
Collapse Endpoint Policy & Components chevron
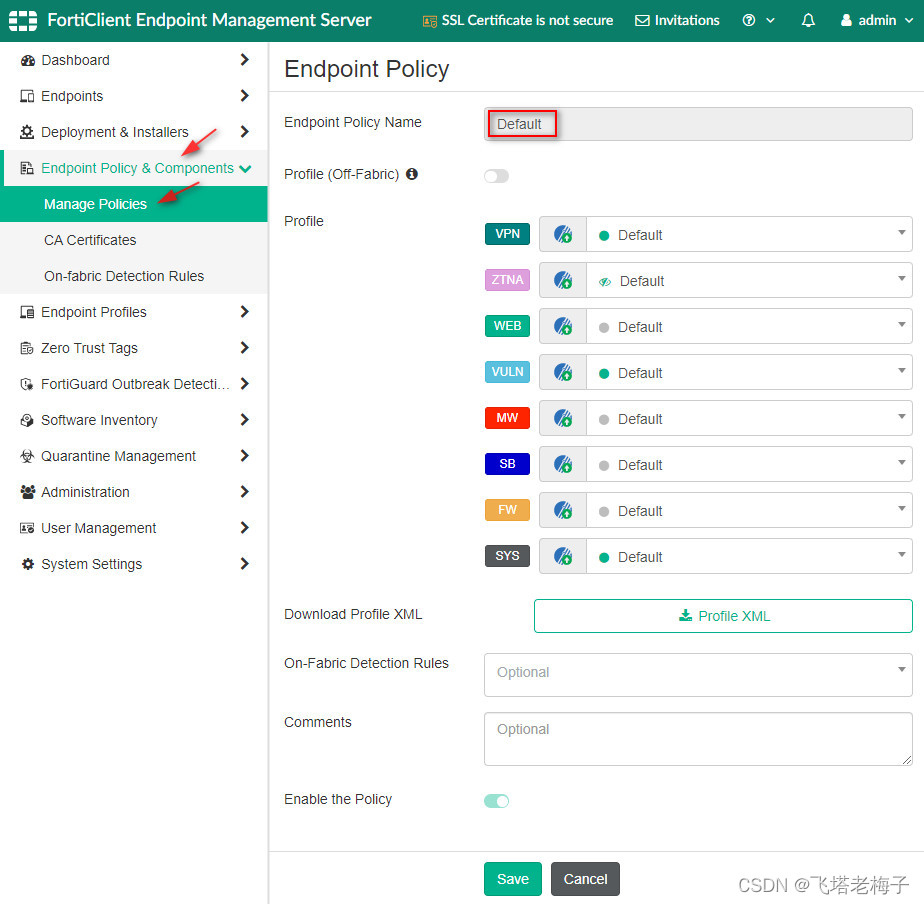[245, 169]
